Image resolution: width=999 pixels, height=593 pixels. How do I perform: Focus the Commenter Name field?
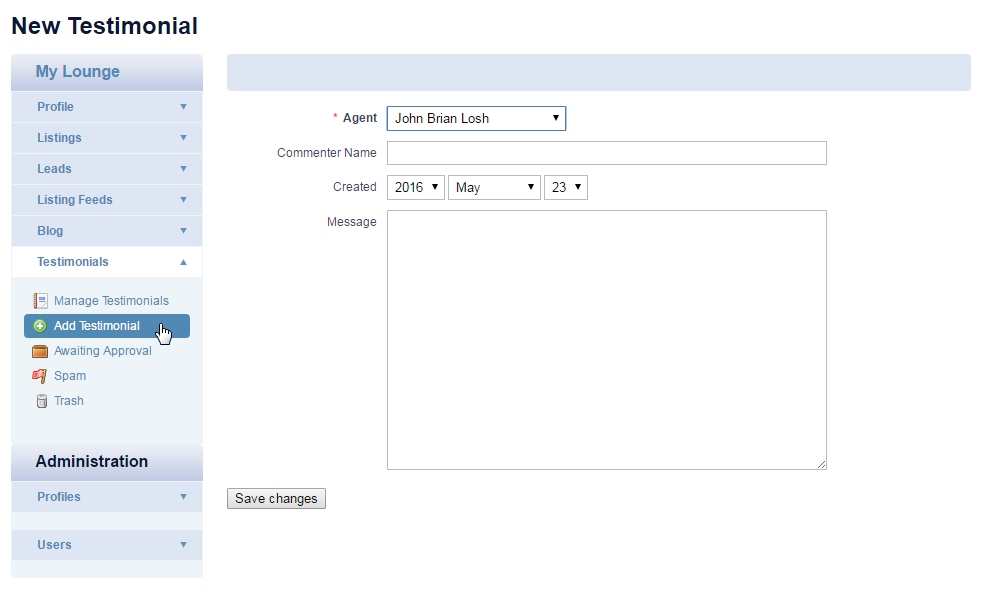click(x=607, y=153)
